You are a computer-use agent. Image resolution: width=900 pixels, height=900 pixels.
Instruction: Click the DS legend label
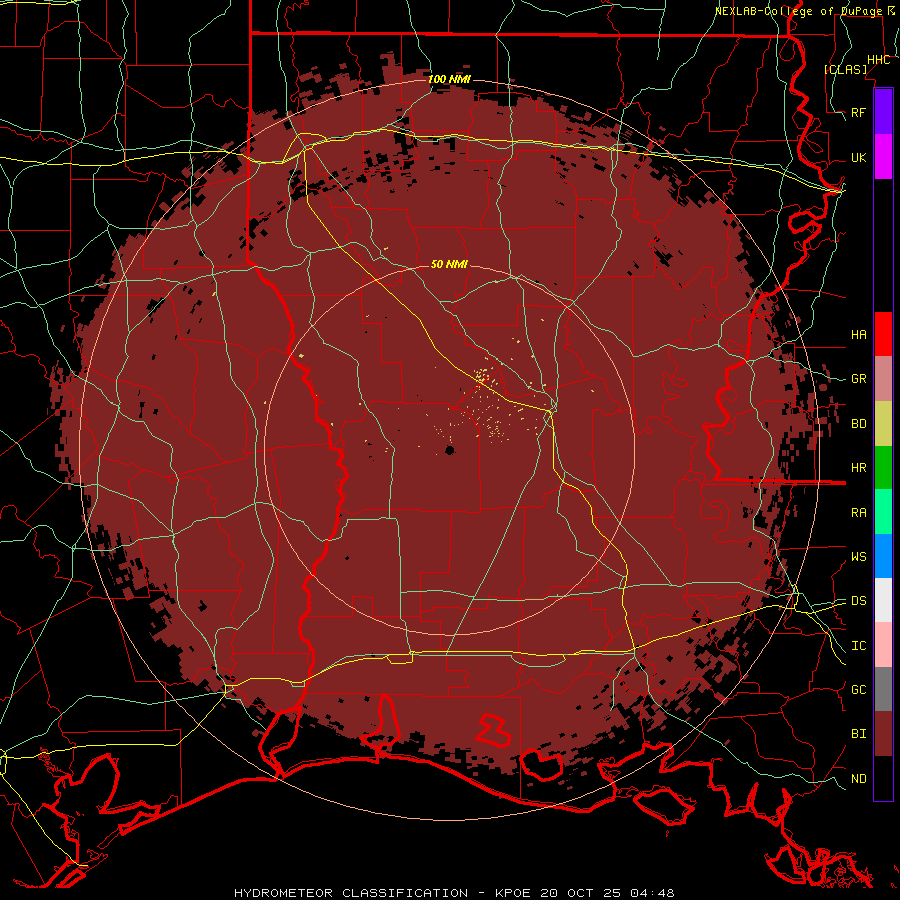[x=858, y=601]
